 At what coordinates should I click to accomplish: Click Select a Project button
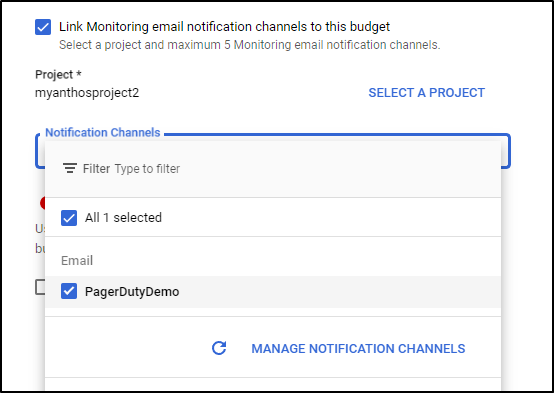tap(426, 93)
